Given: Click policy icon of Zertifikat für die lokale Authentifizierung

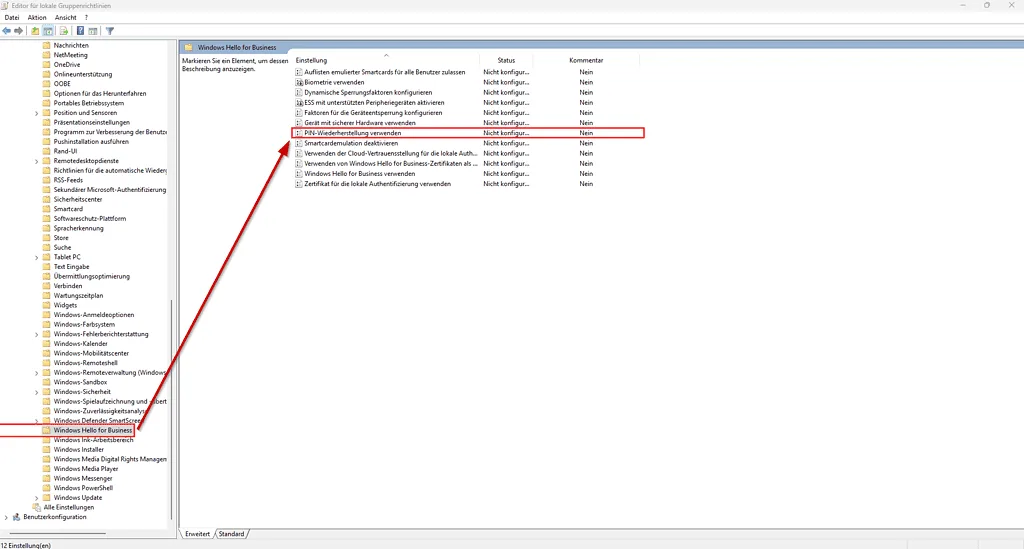Looking at the screenshot, I should tap(299, 184).
